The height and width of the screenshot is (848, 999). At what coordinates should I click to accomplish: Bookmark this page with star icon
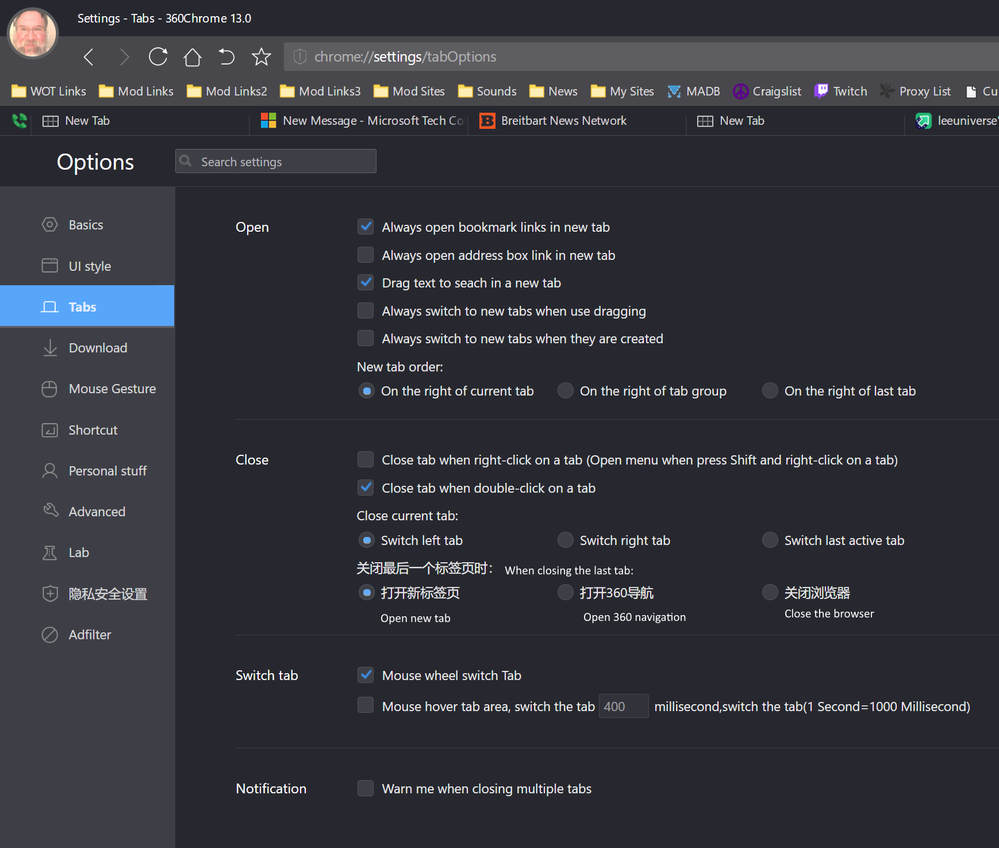[x=261, y=57]
